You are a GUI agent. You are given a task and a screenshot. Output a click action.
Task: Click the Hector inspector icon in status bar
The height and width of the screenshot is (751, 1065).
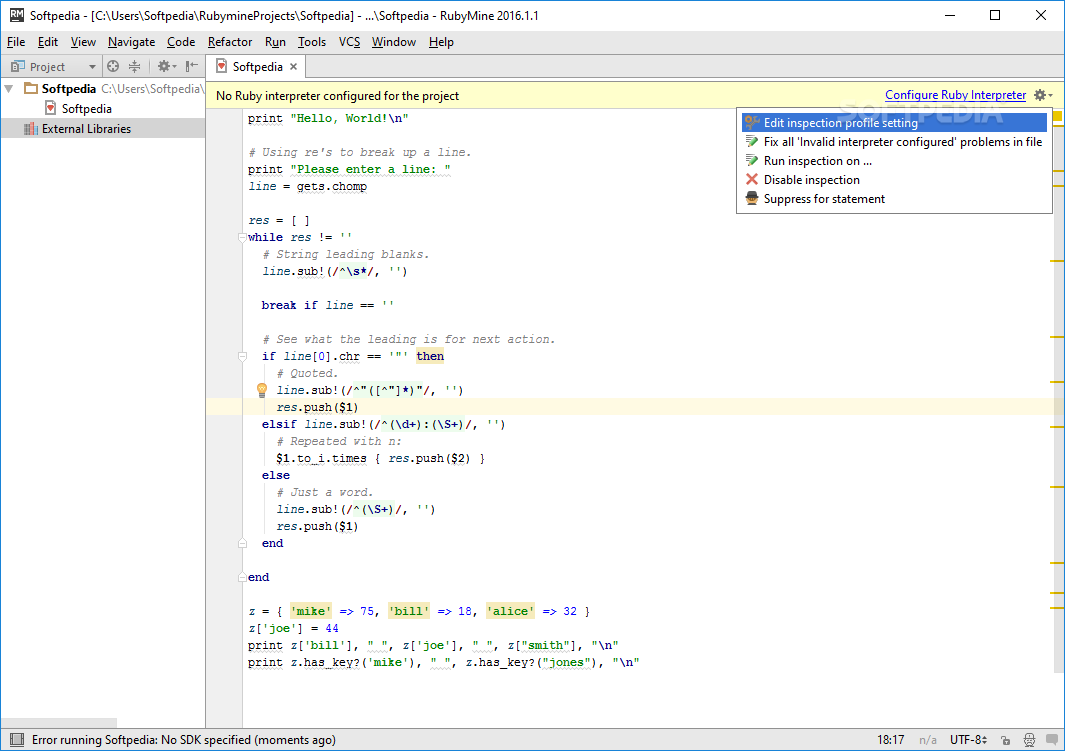pyautogui.click(x=1030, y=739)
